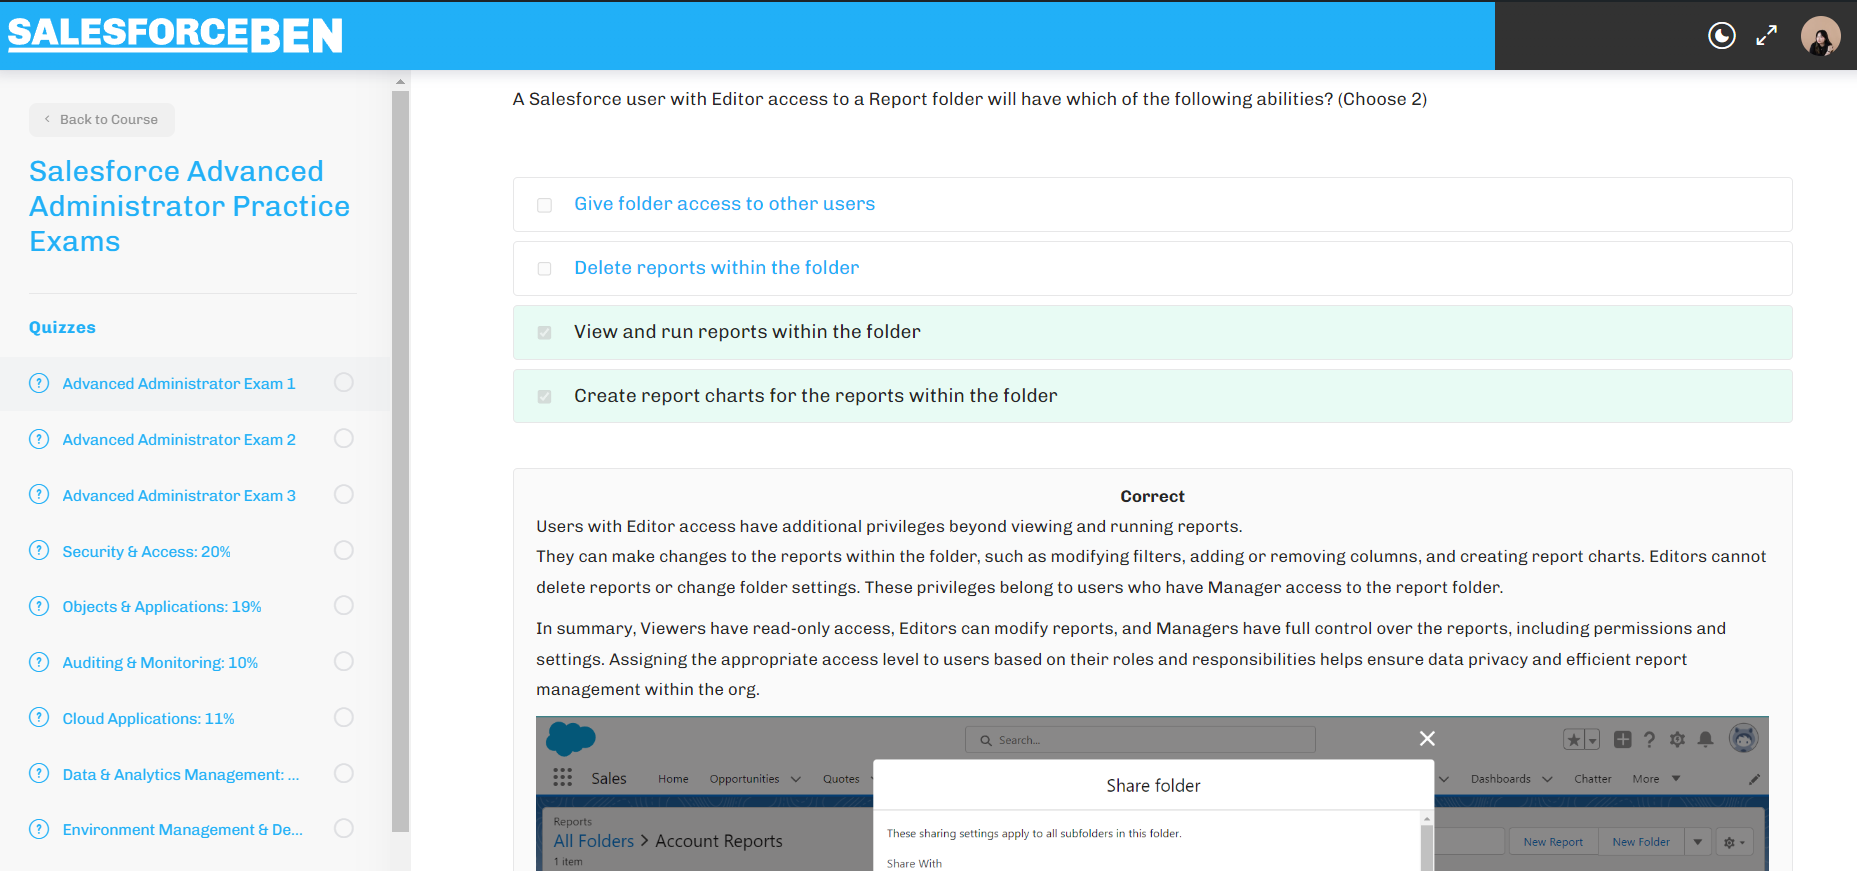Screen dimensions: 1857x871
Task: Open Auditing & Monitoring: 10% quiz
Action: (x=160, y=662)
